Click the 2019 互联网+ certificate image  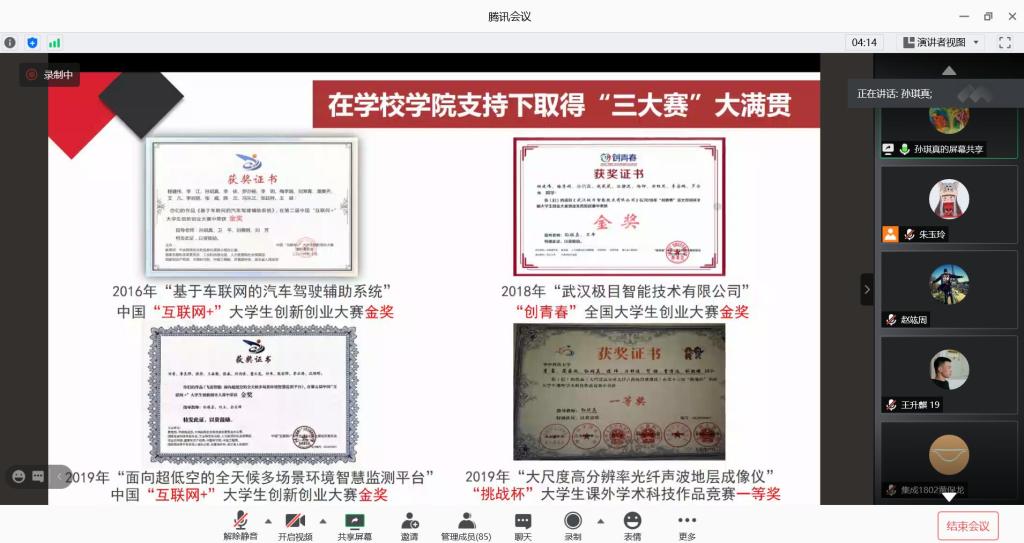pyautogui.click(x=253, y=395)
